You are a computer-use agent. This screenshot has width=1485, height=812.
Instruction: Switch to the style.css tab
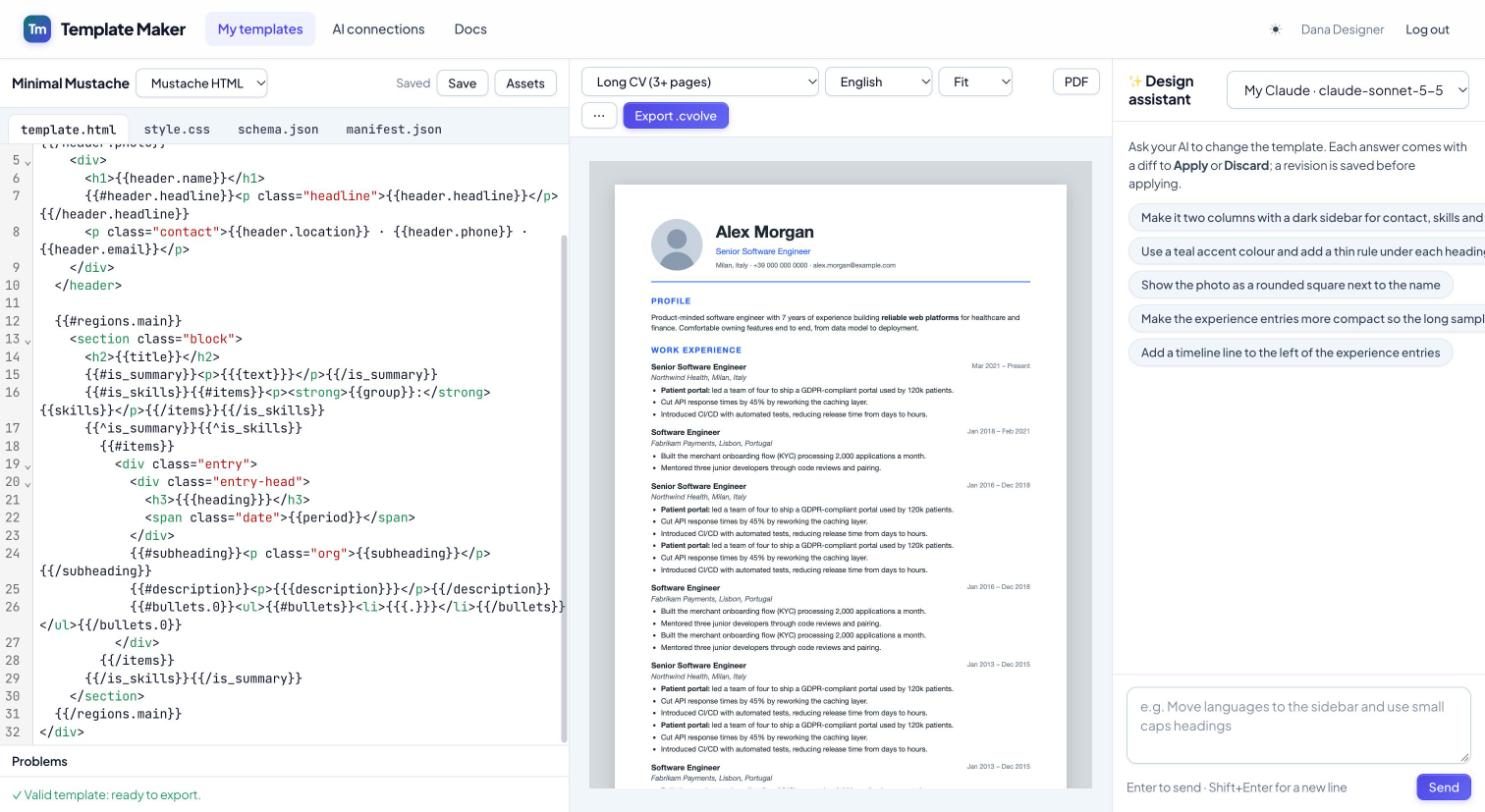tap(177, 129)
